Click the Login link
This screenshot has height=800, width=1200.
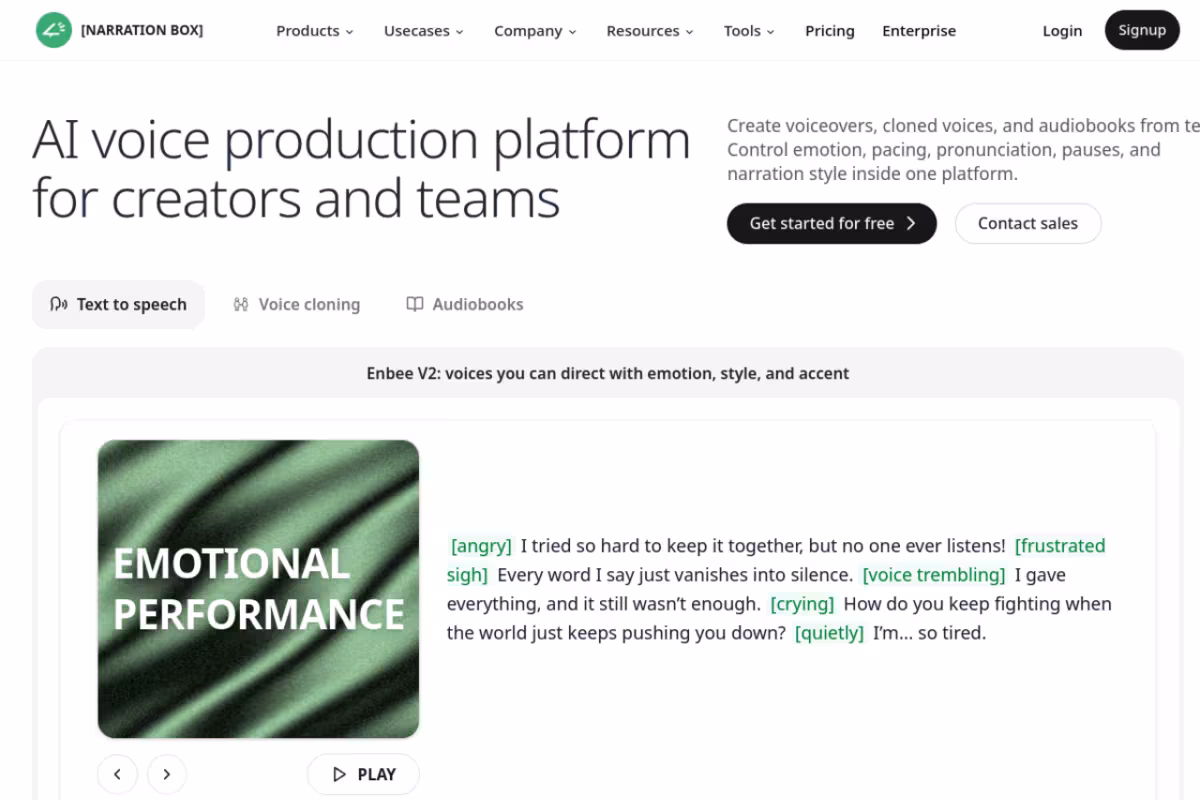click(x=1062, y=31)
